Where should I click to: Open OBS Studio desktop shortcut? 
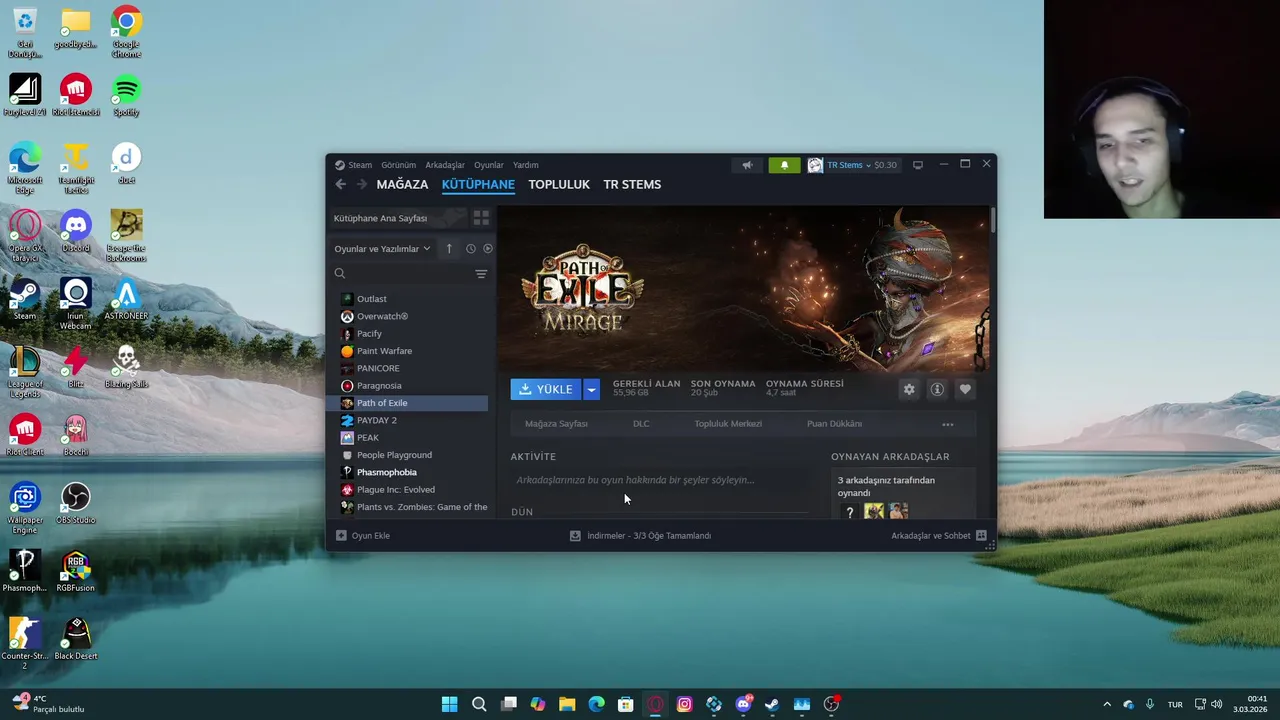tap(75, 504)
